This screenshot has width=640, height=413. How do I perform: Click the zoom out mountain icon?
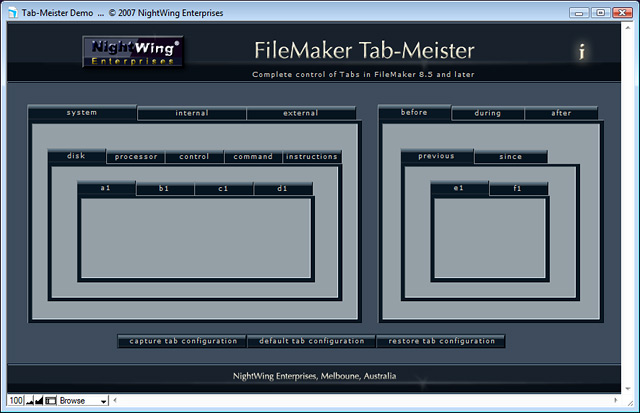click(x=29, y=401)
